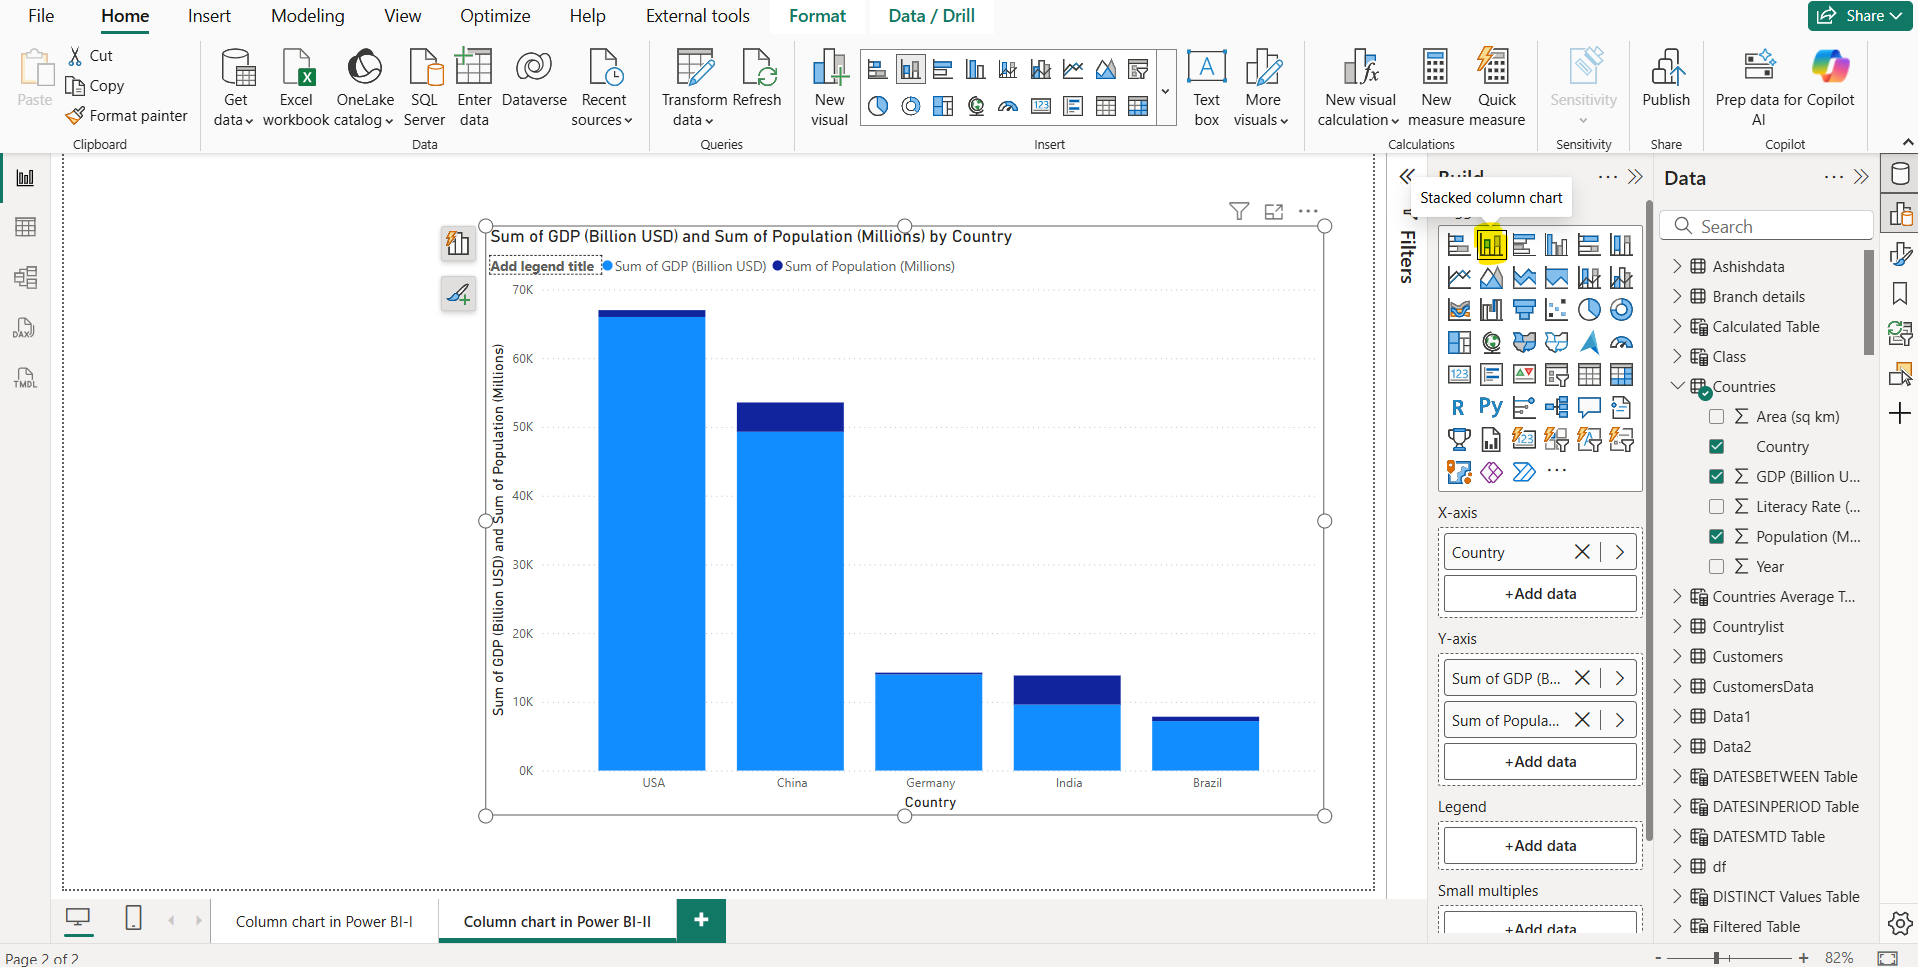Switch to Table view in left sidebar
This screenshot has height=967, width=1918.
point(25,226)
